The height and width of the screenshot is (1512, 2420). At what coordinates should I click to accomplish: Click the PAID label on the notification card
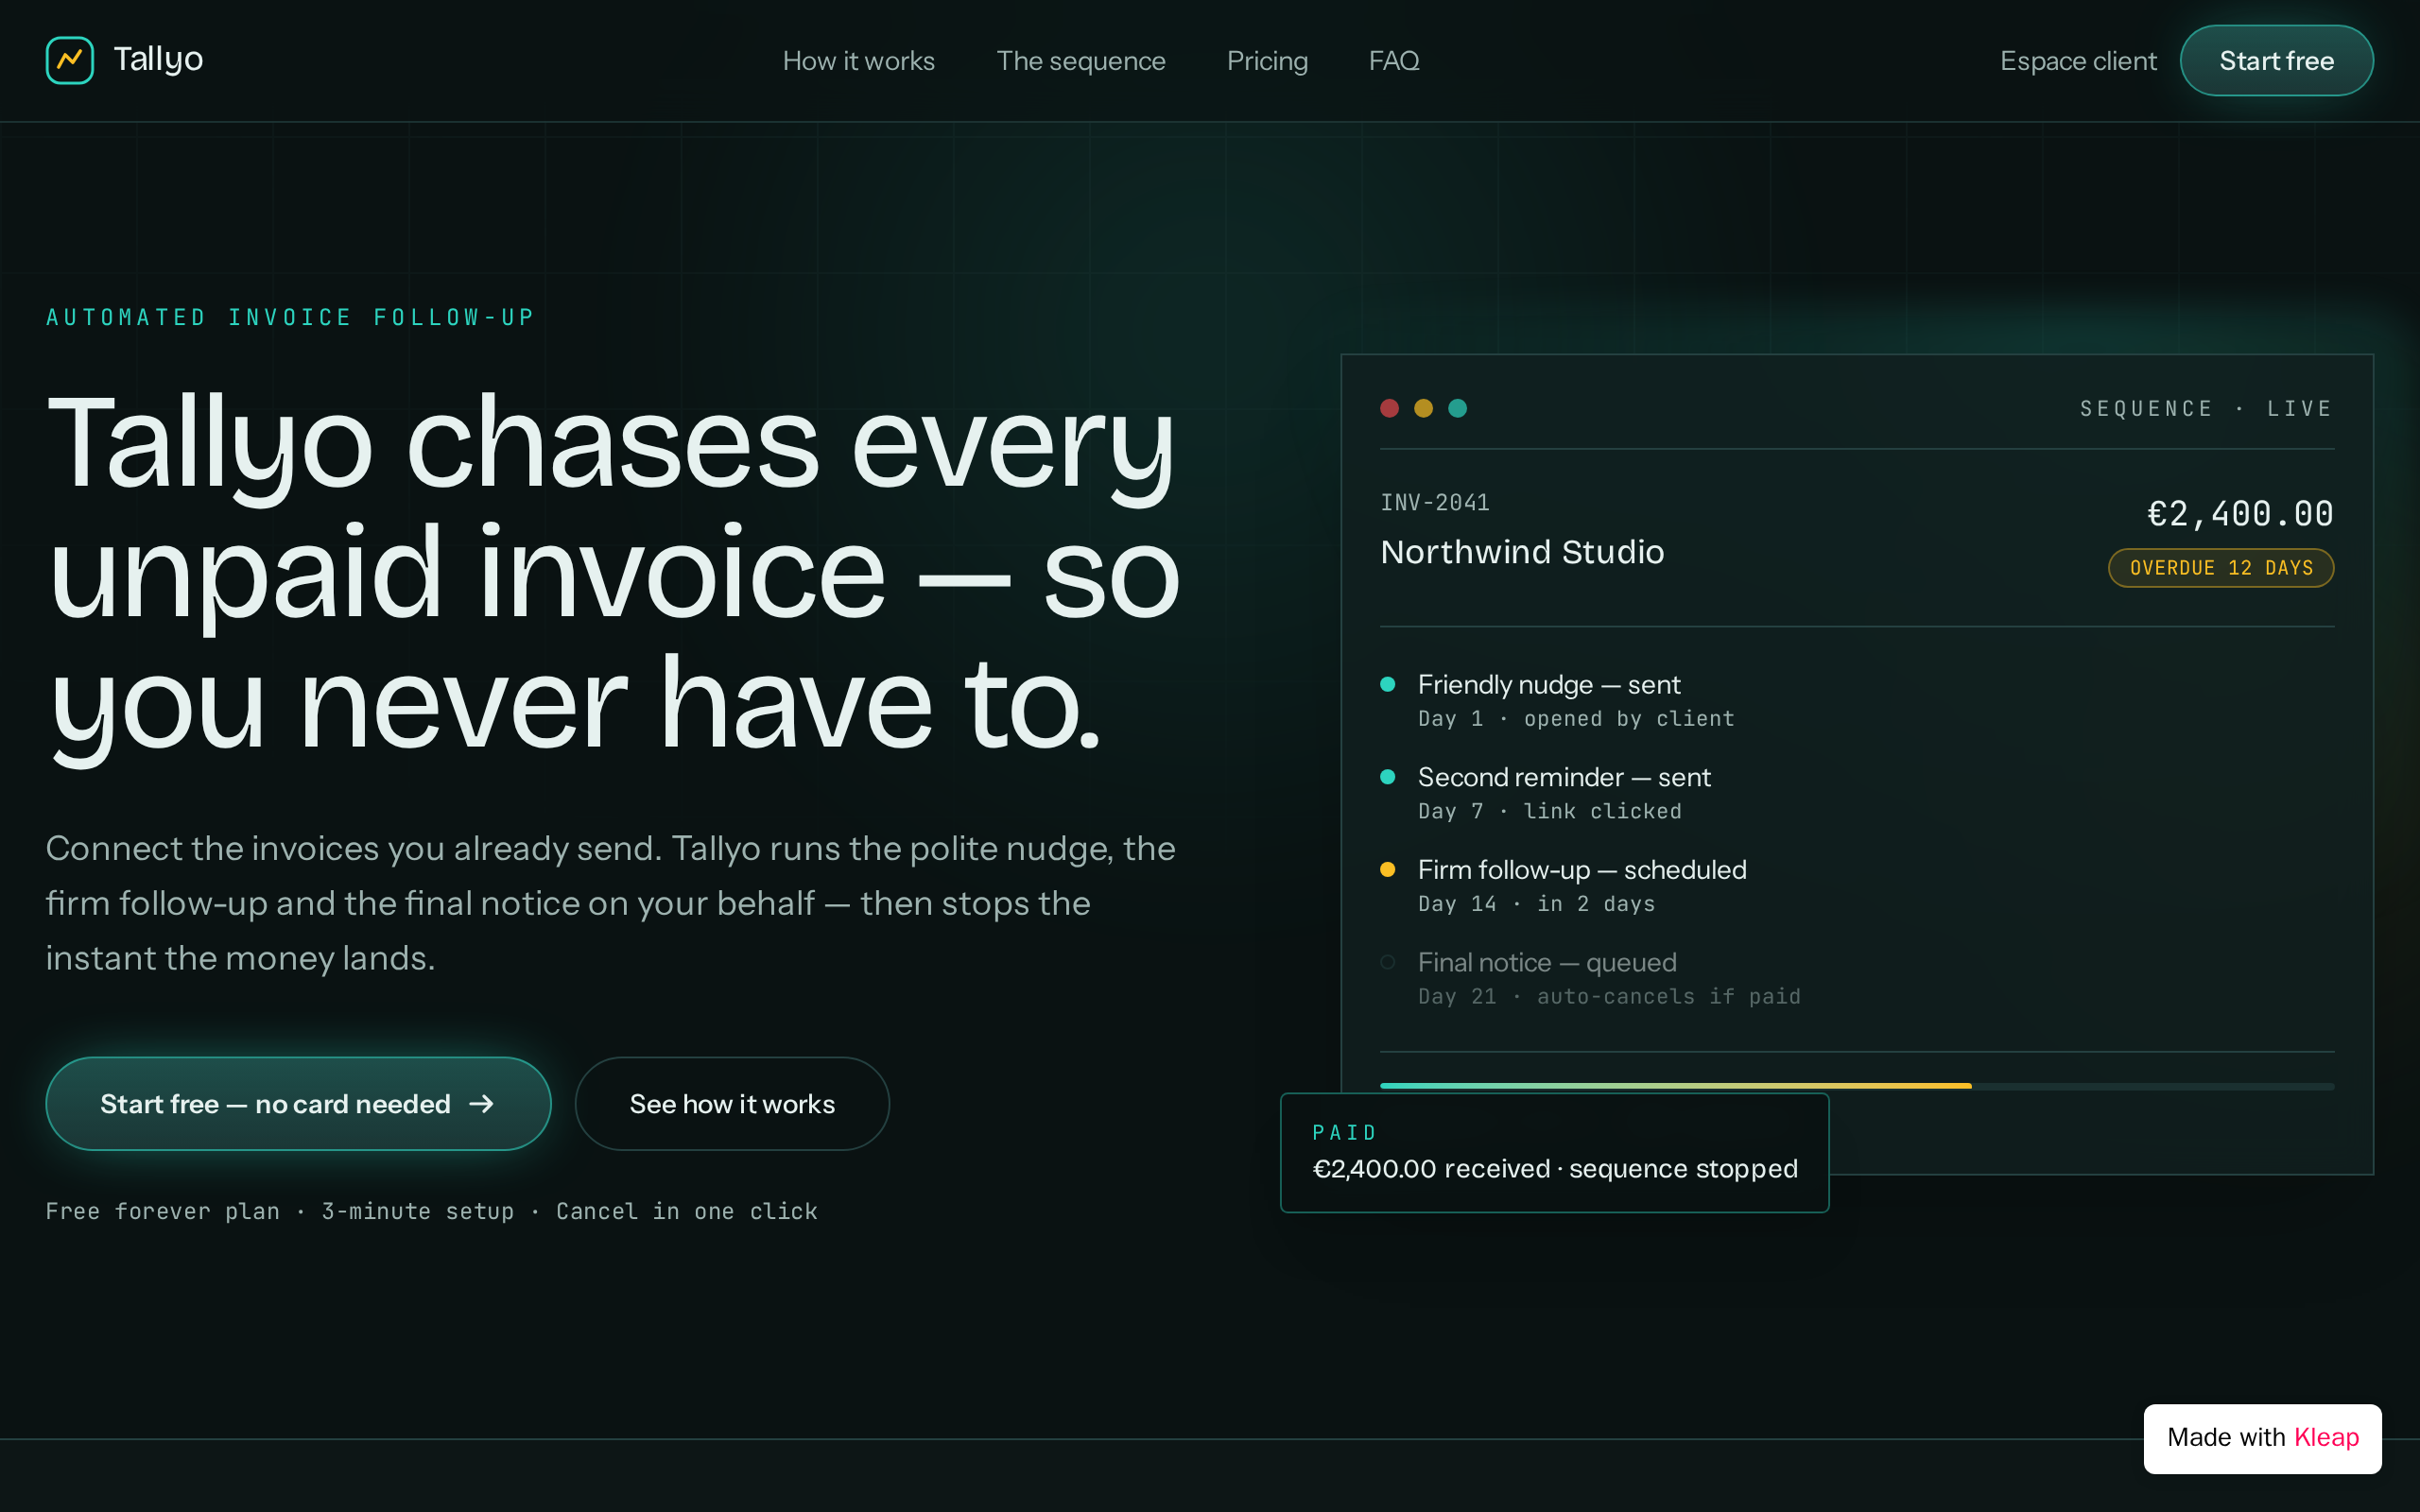[1344, 1132]
